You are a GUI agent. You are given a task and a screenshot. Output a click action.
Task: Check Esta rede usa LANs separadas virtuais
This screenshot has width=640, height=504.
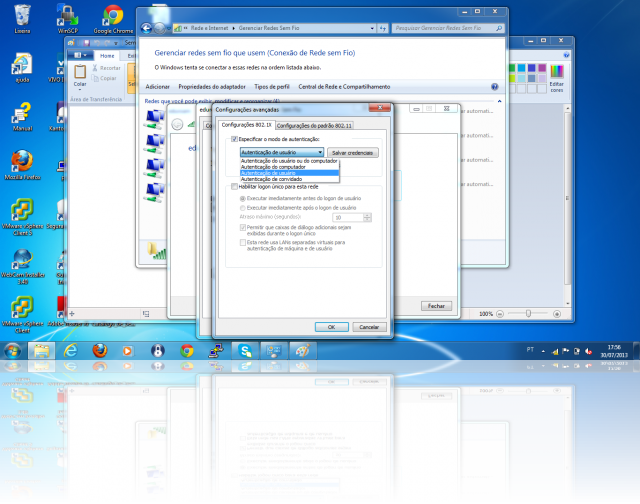(x=243, y=242)
